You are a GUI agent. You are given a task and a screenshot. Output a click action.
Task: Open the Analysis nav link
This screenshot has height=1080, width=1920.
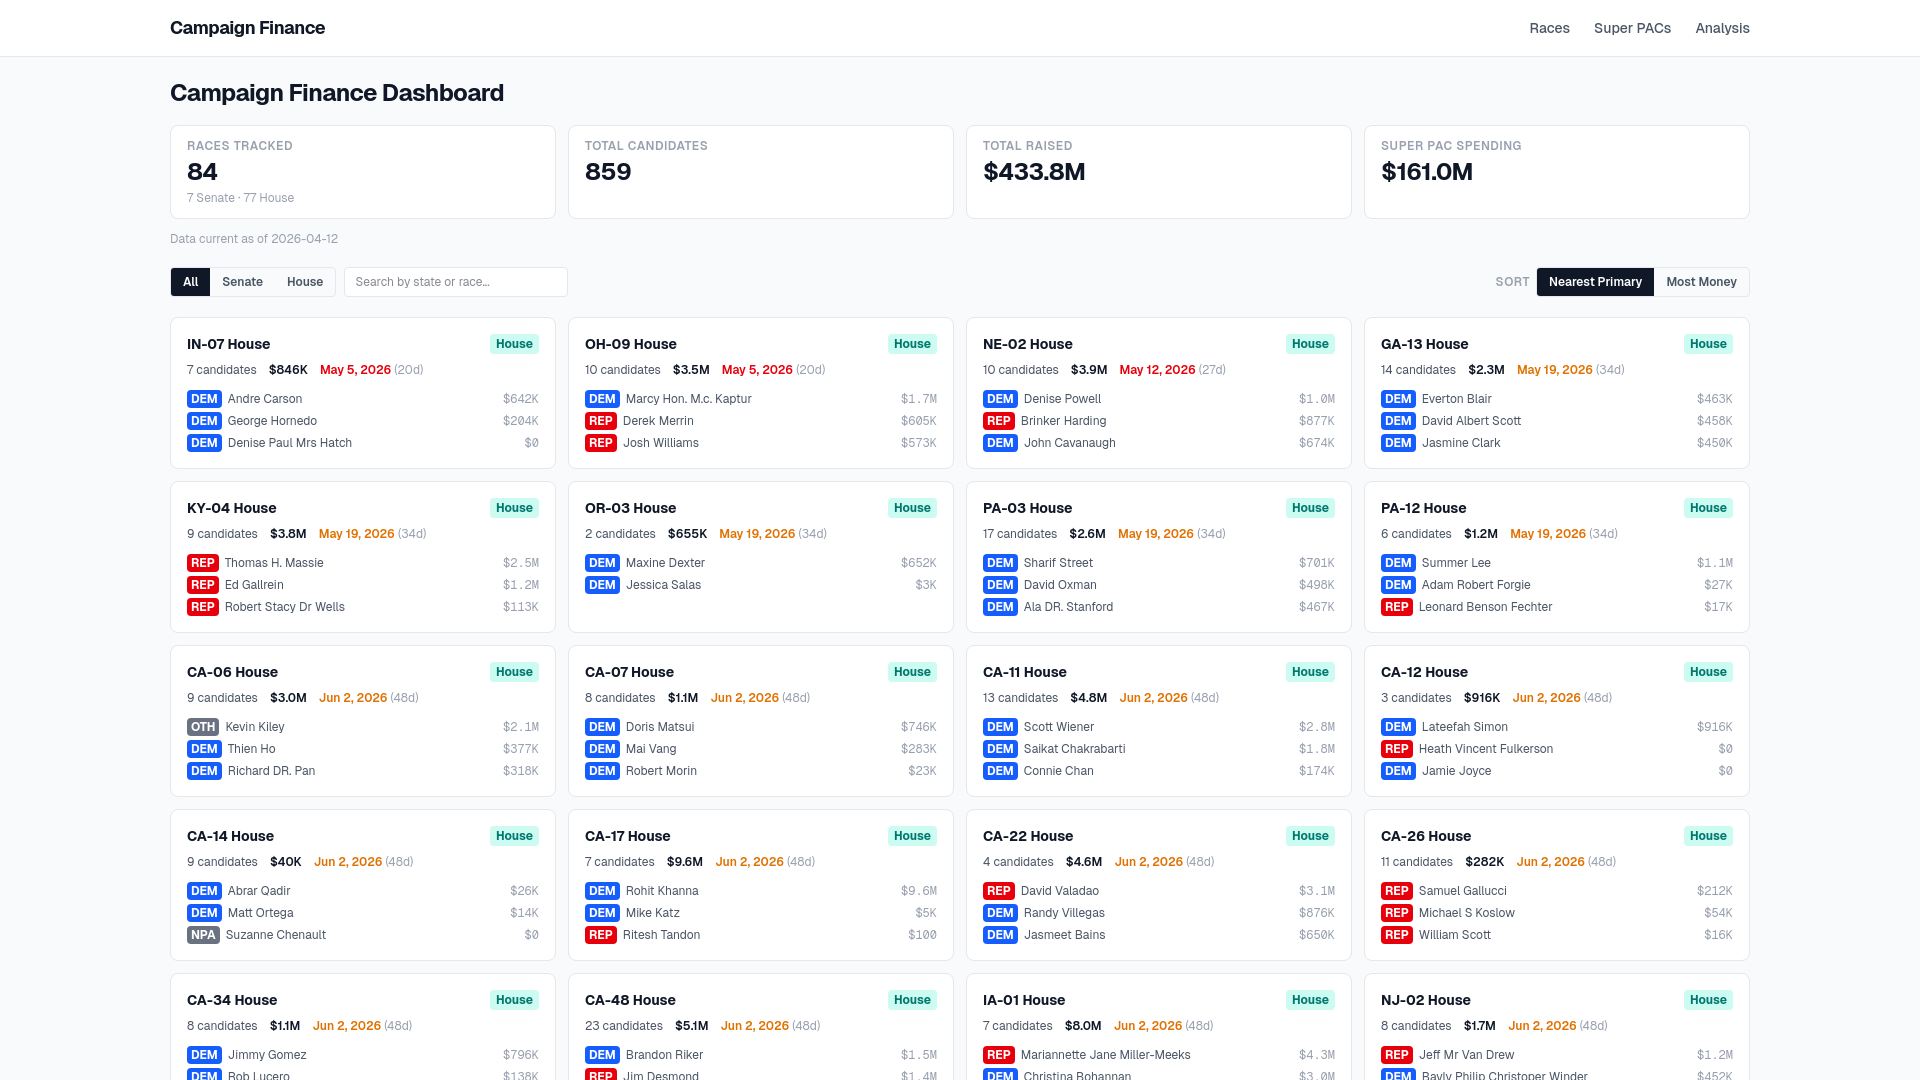click(x=1722, y=28)
